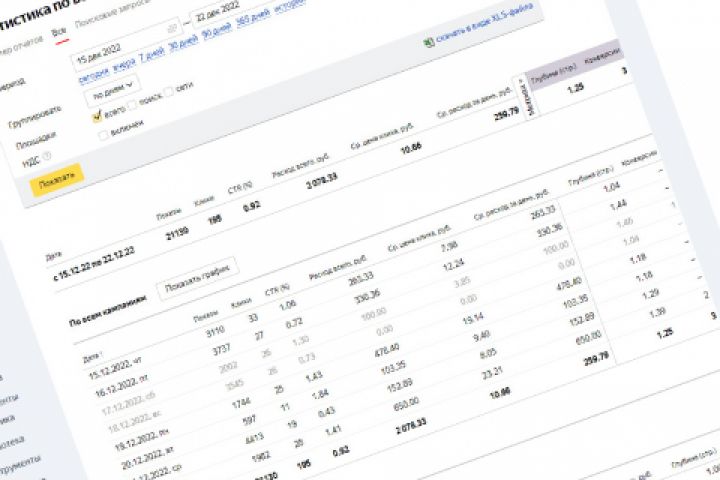Viewport: 720px width, 480px height.
Task: Select the 'сегодня' period link
Action: point(94,74)
